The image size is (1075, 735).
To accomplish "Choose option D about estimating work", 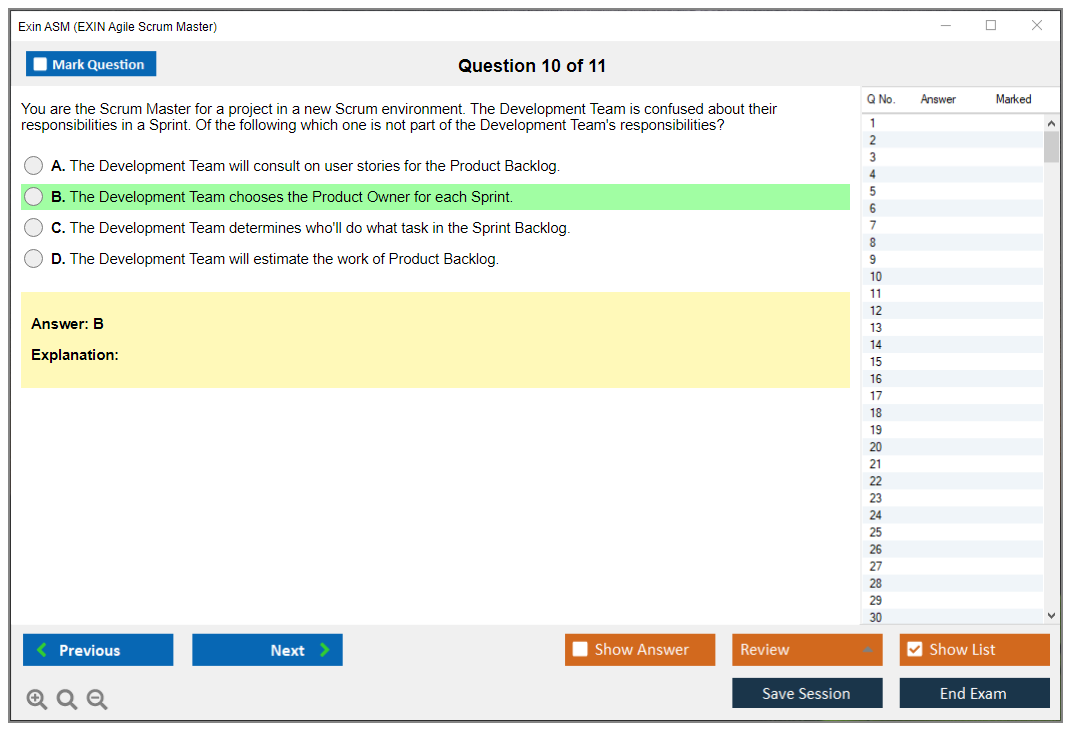I will tap(34, 259).
